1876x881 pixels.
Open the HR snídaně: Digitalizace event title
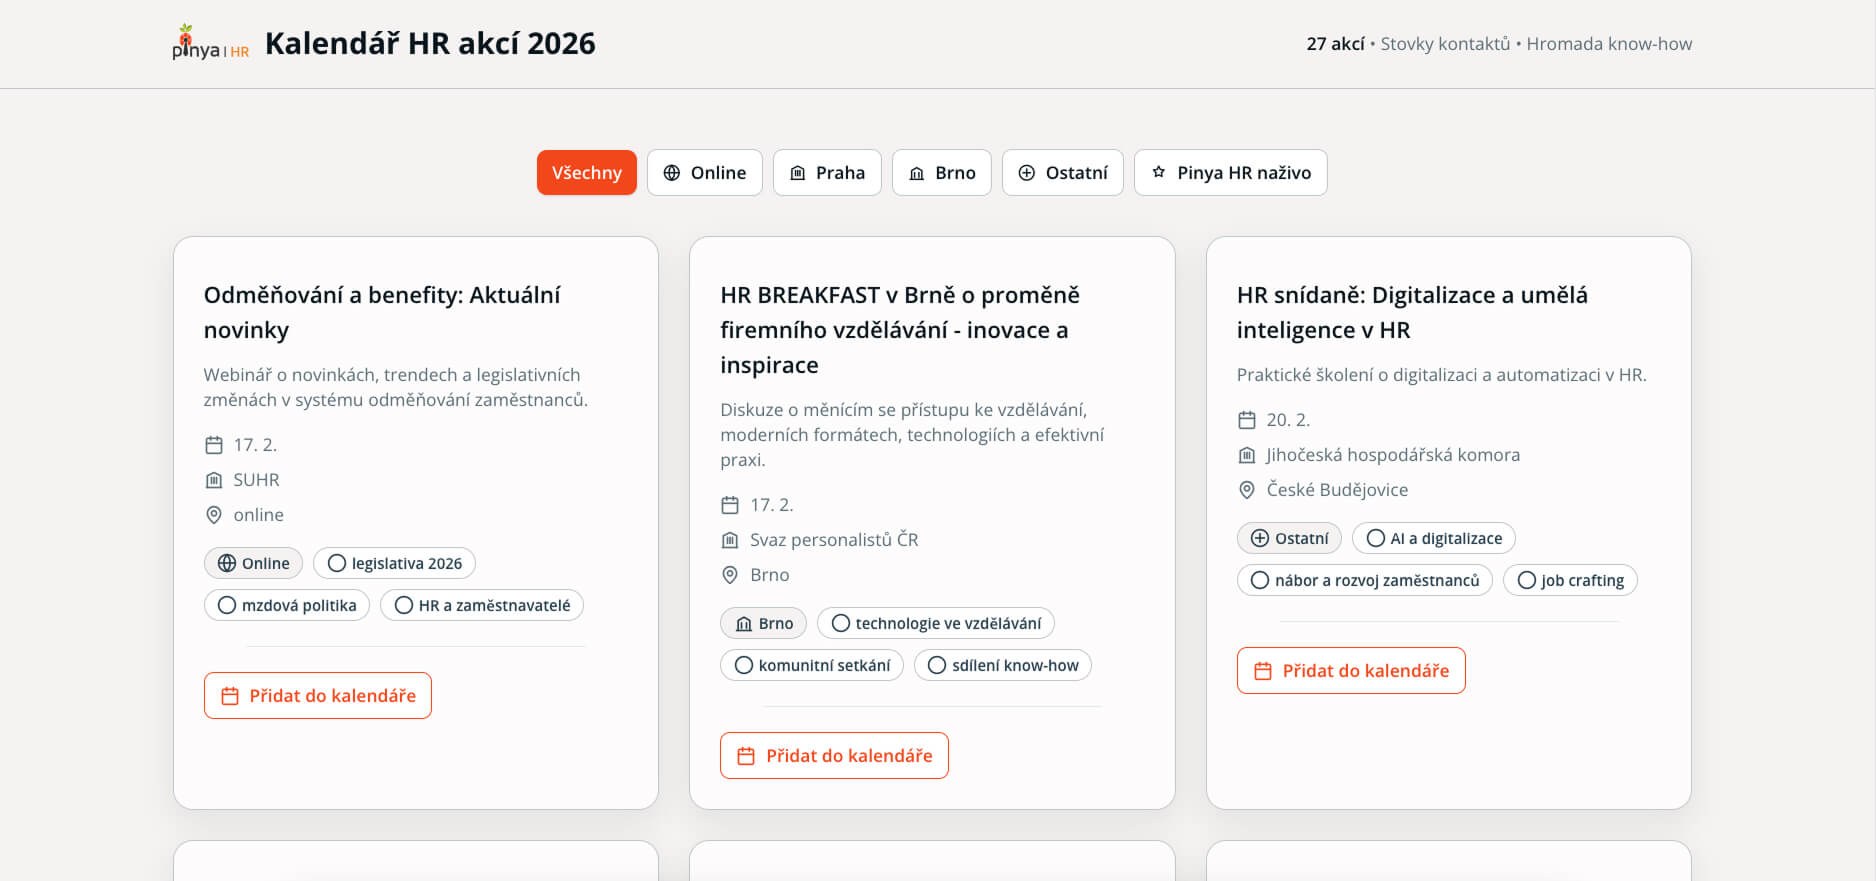click(x=1412, y=312)
